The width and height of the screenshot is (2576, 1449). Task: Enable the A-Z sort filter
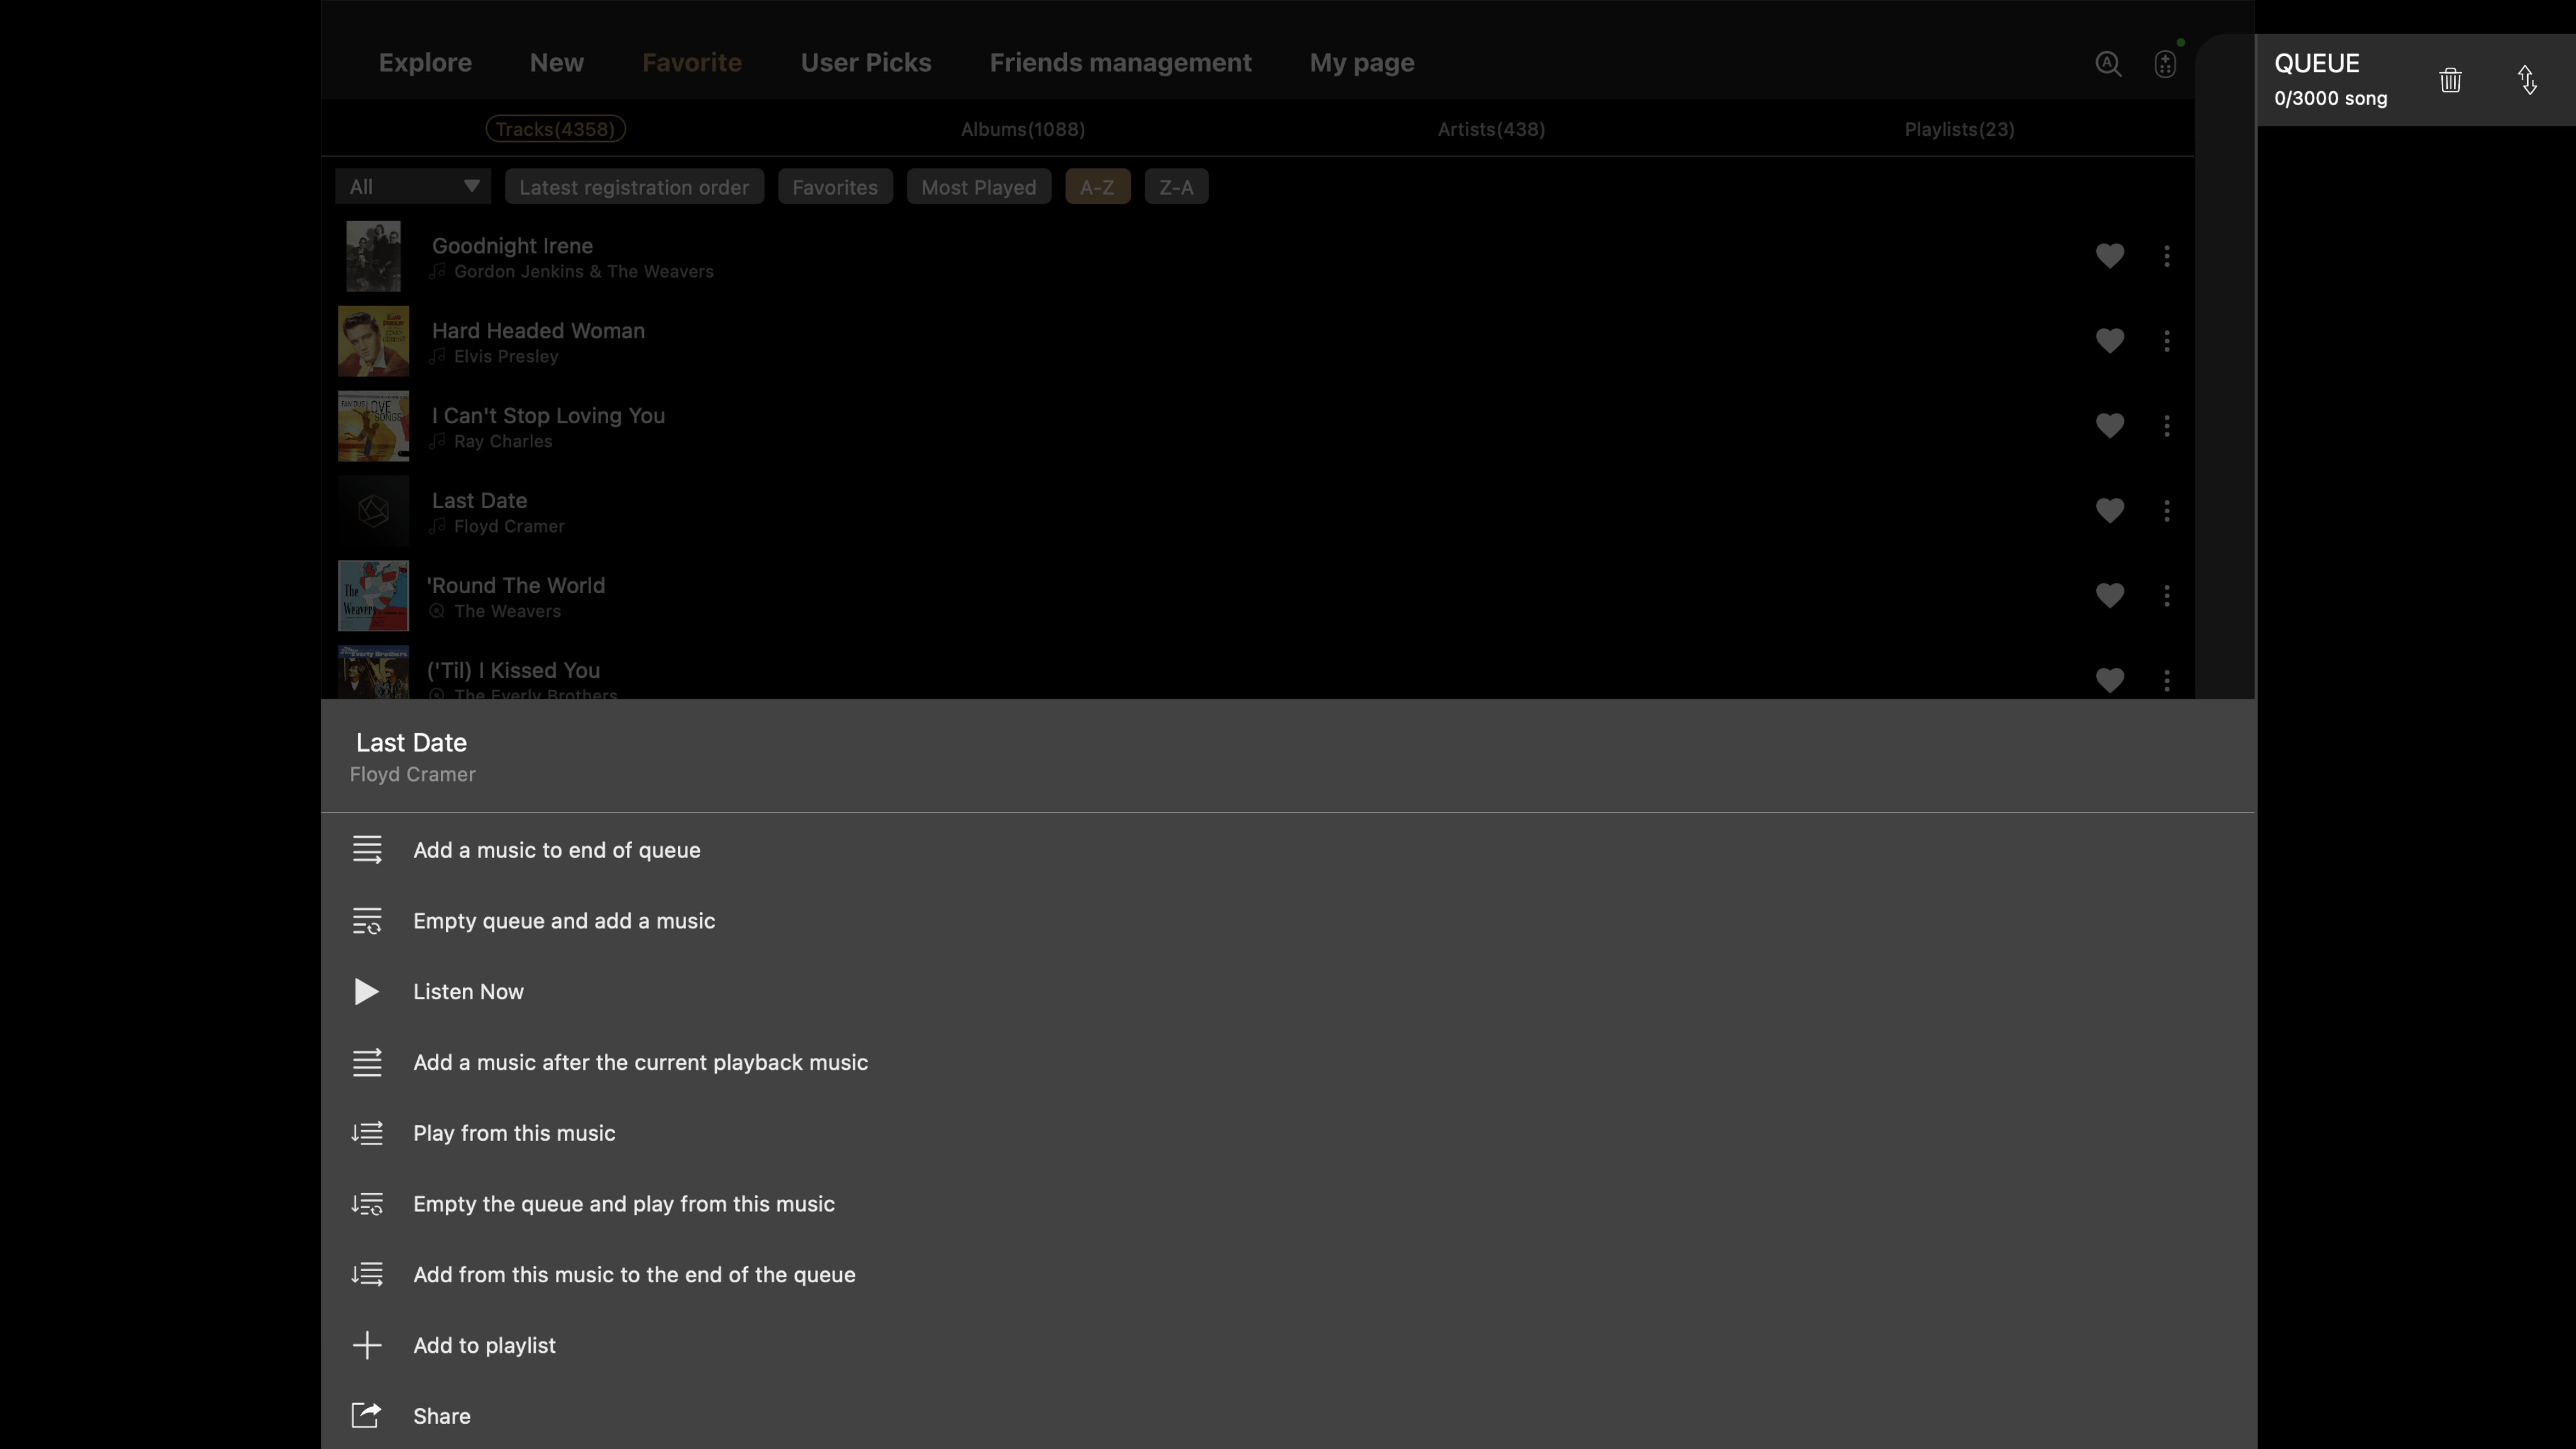click(x=1097, y=187)
